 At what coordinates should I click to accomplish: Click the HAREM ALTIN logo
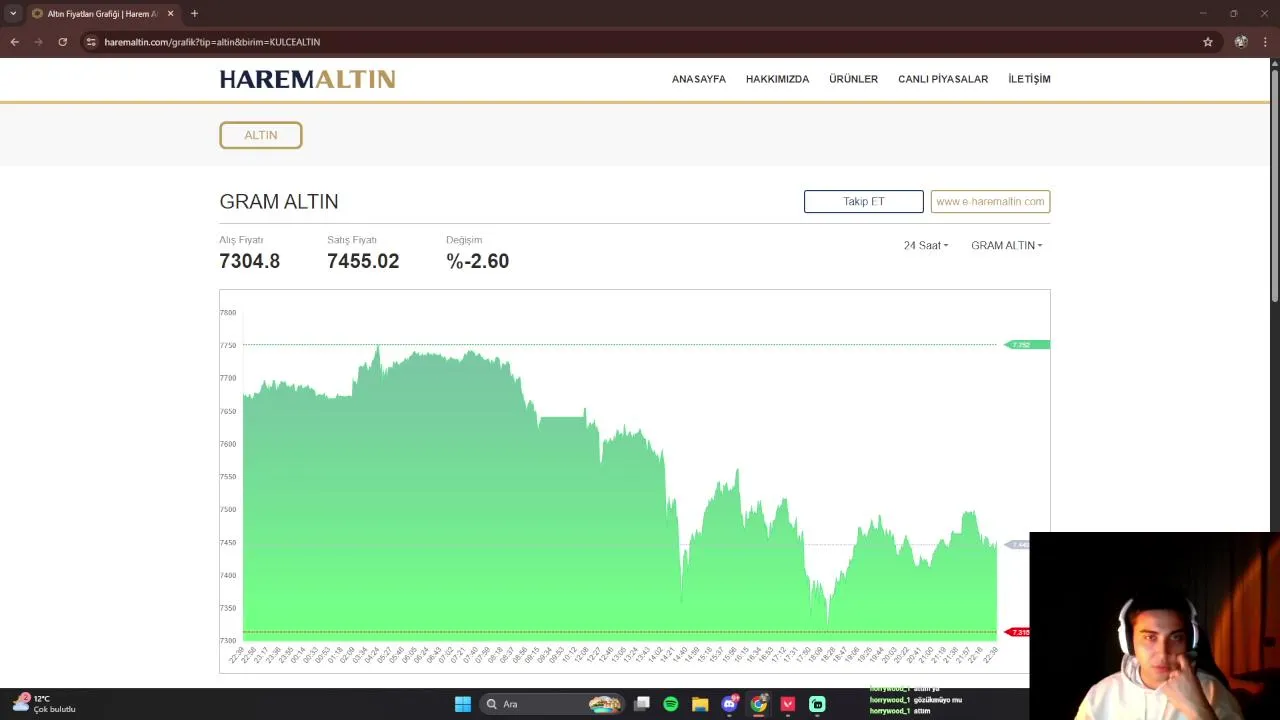pyautogui.click(x=307, y=79)
